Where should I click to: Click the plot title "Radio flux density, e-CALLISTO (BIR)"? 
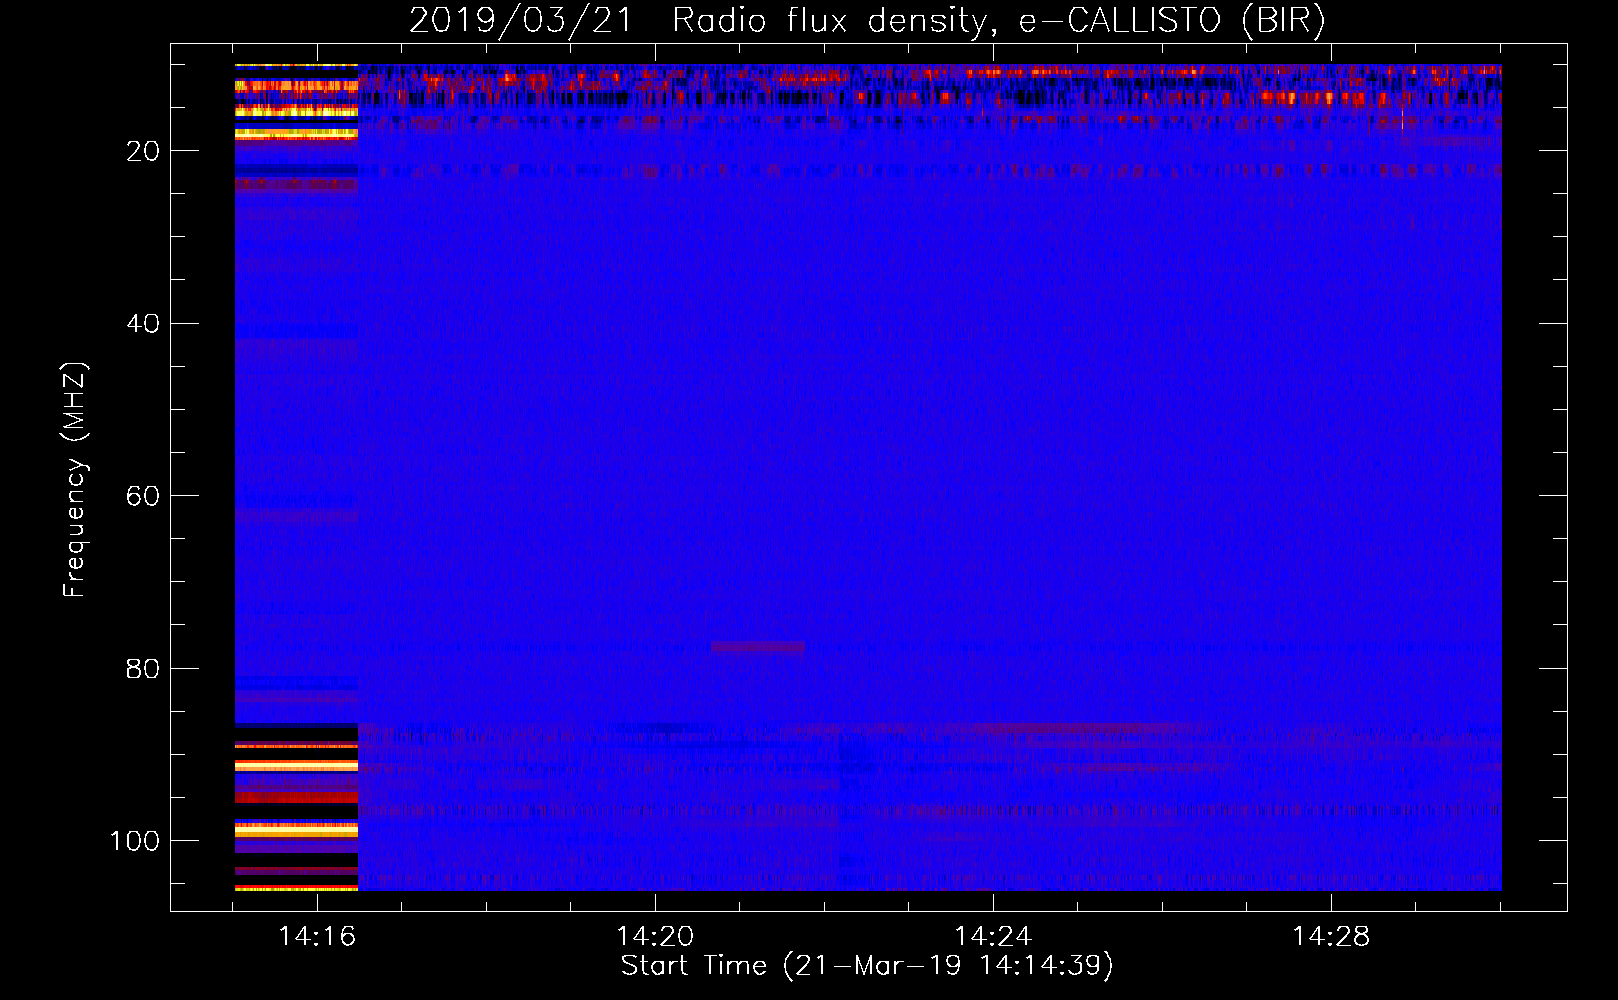pyautogui.click(x=999, y=20)
